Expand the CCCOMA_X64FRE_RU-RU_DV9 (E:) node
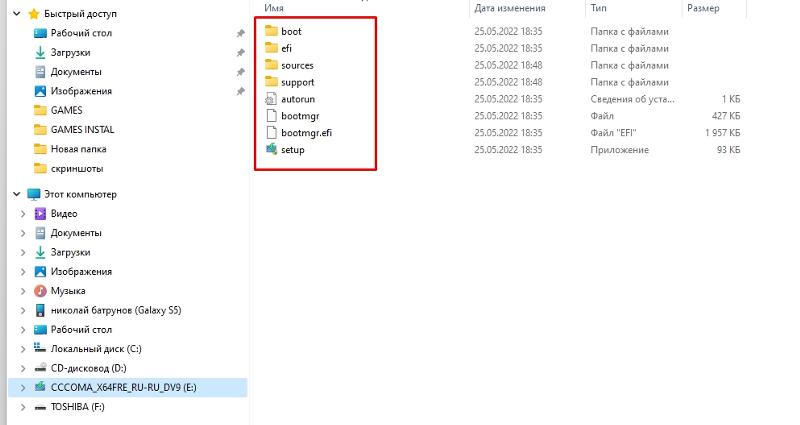 23,388
